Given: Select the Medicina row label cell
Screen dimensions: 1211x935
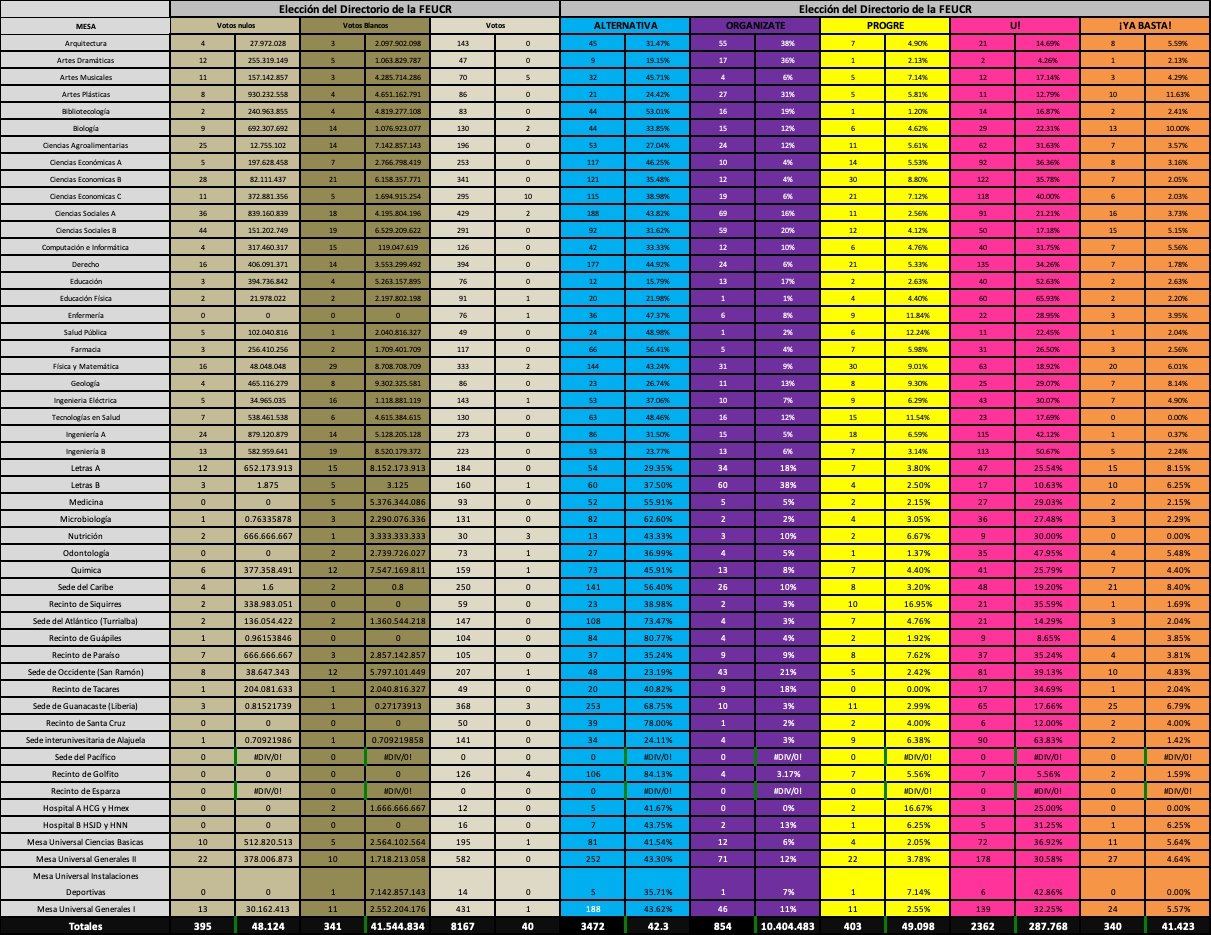Looking at the screenshot, I should pos(86,500).
